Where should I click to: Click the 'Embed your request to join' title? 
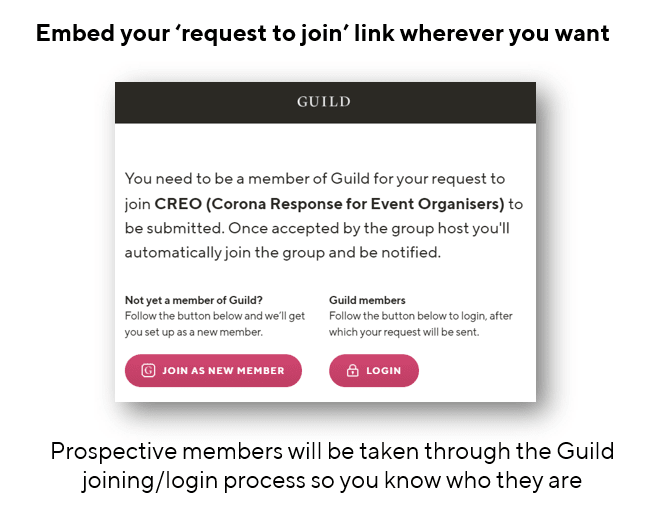pos(323,33)
